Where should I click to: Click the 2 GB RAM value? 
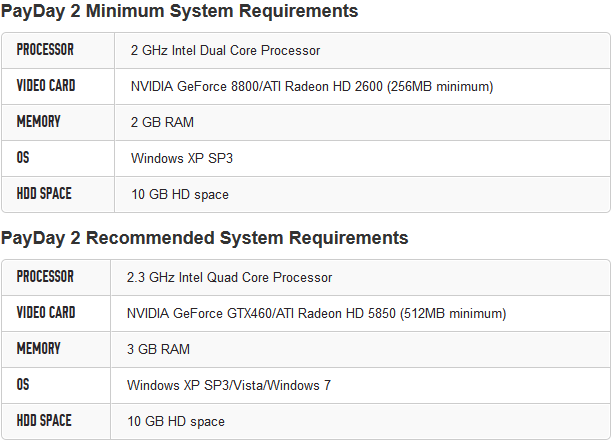point(162,123)
